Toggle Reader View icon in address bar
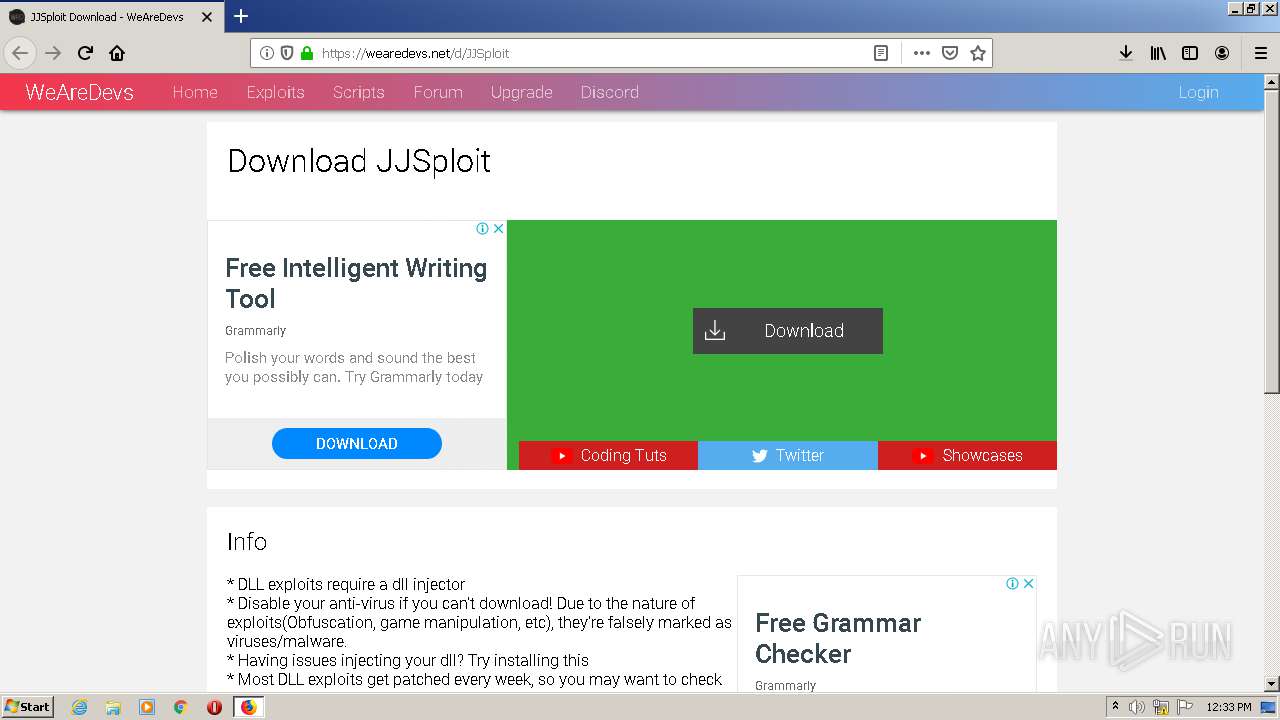The width and height of the screenshot is (1280, 720). point(881,53)
